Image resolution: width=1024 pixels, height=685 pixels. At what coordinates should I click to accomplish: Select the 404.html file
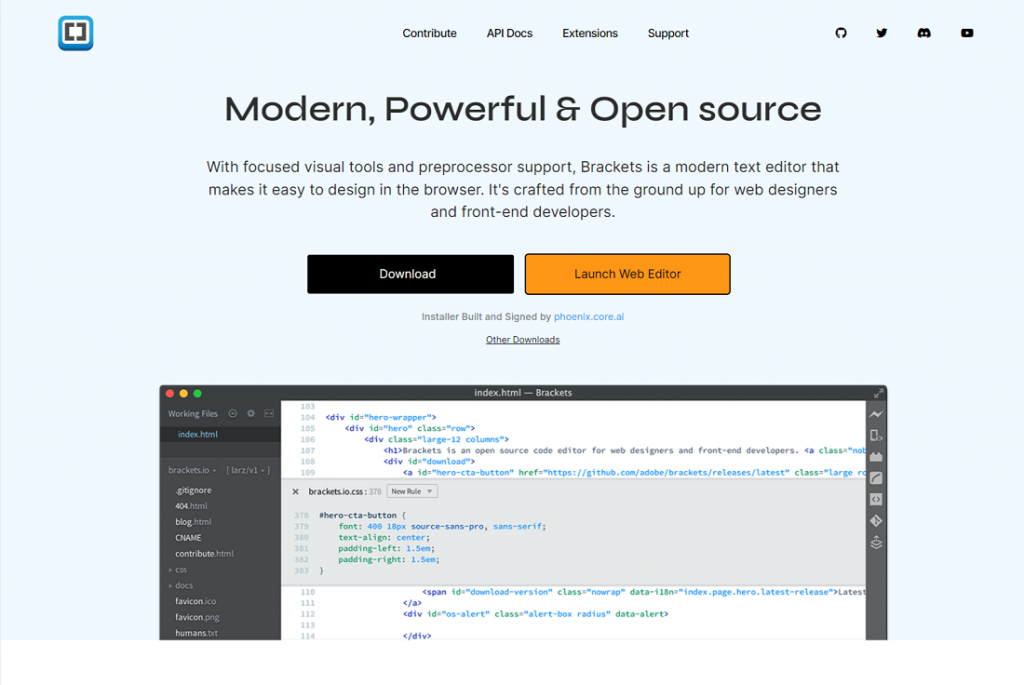pyautogui.click(x=191, y=506)
